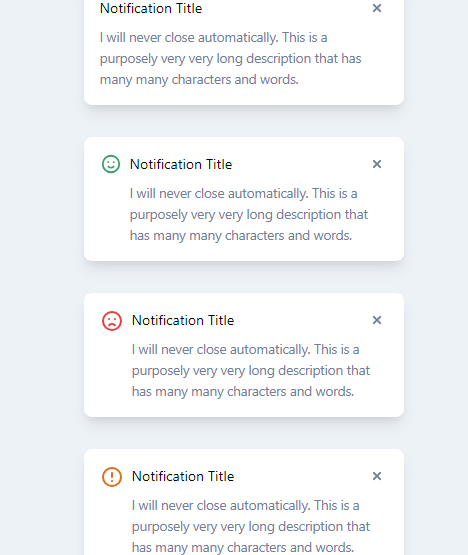Click the Notification Title beside the warning icon
Image resolution: width=468 pixels, height=555 pixels.
183,476
